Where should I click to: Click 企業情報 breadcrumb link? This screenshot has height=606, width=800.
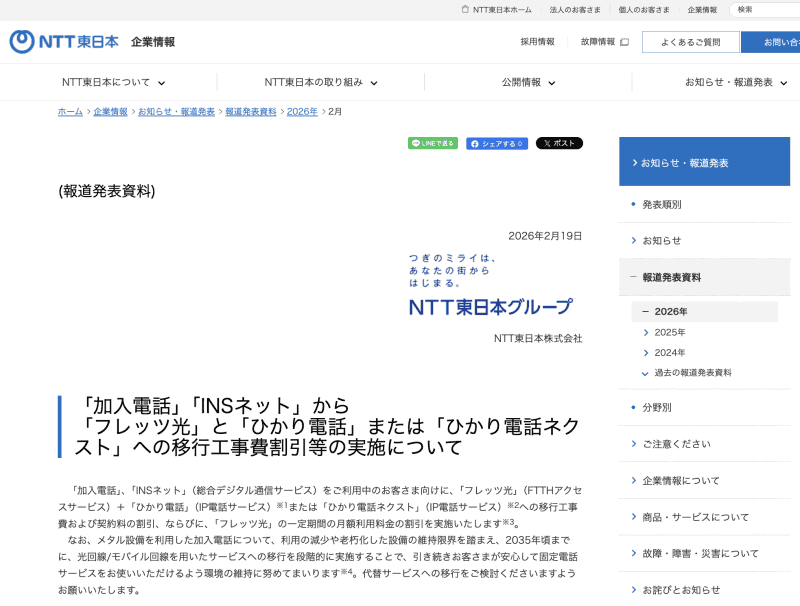coord(110,111)
